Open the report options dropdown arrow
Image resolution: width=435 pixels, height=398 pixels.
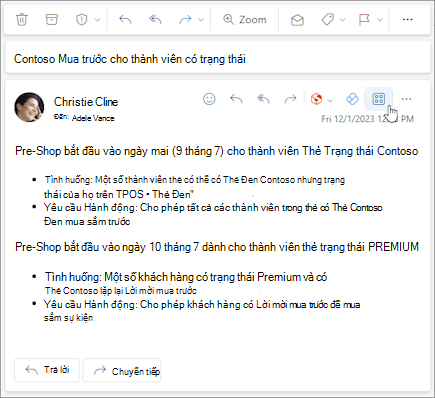click(x=97, y=20)
